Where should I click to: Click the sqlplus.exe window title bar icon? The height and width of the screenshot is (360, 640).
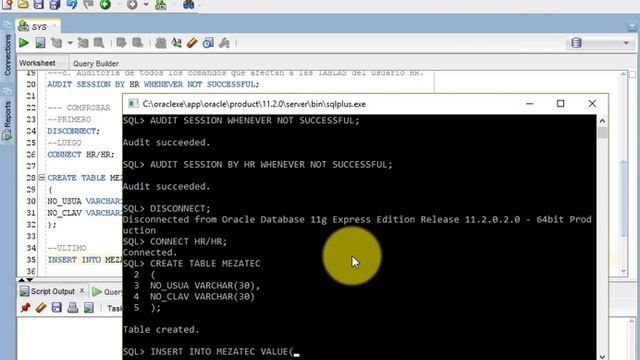point(133,104)
